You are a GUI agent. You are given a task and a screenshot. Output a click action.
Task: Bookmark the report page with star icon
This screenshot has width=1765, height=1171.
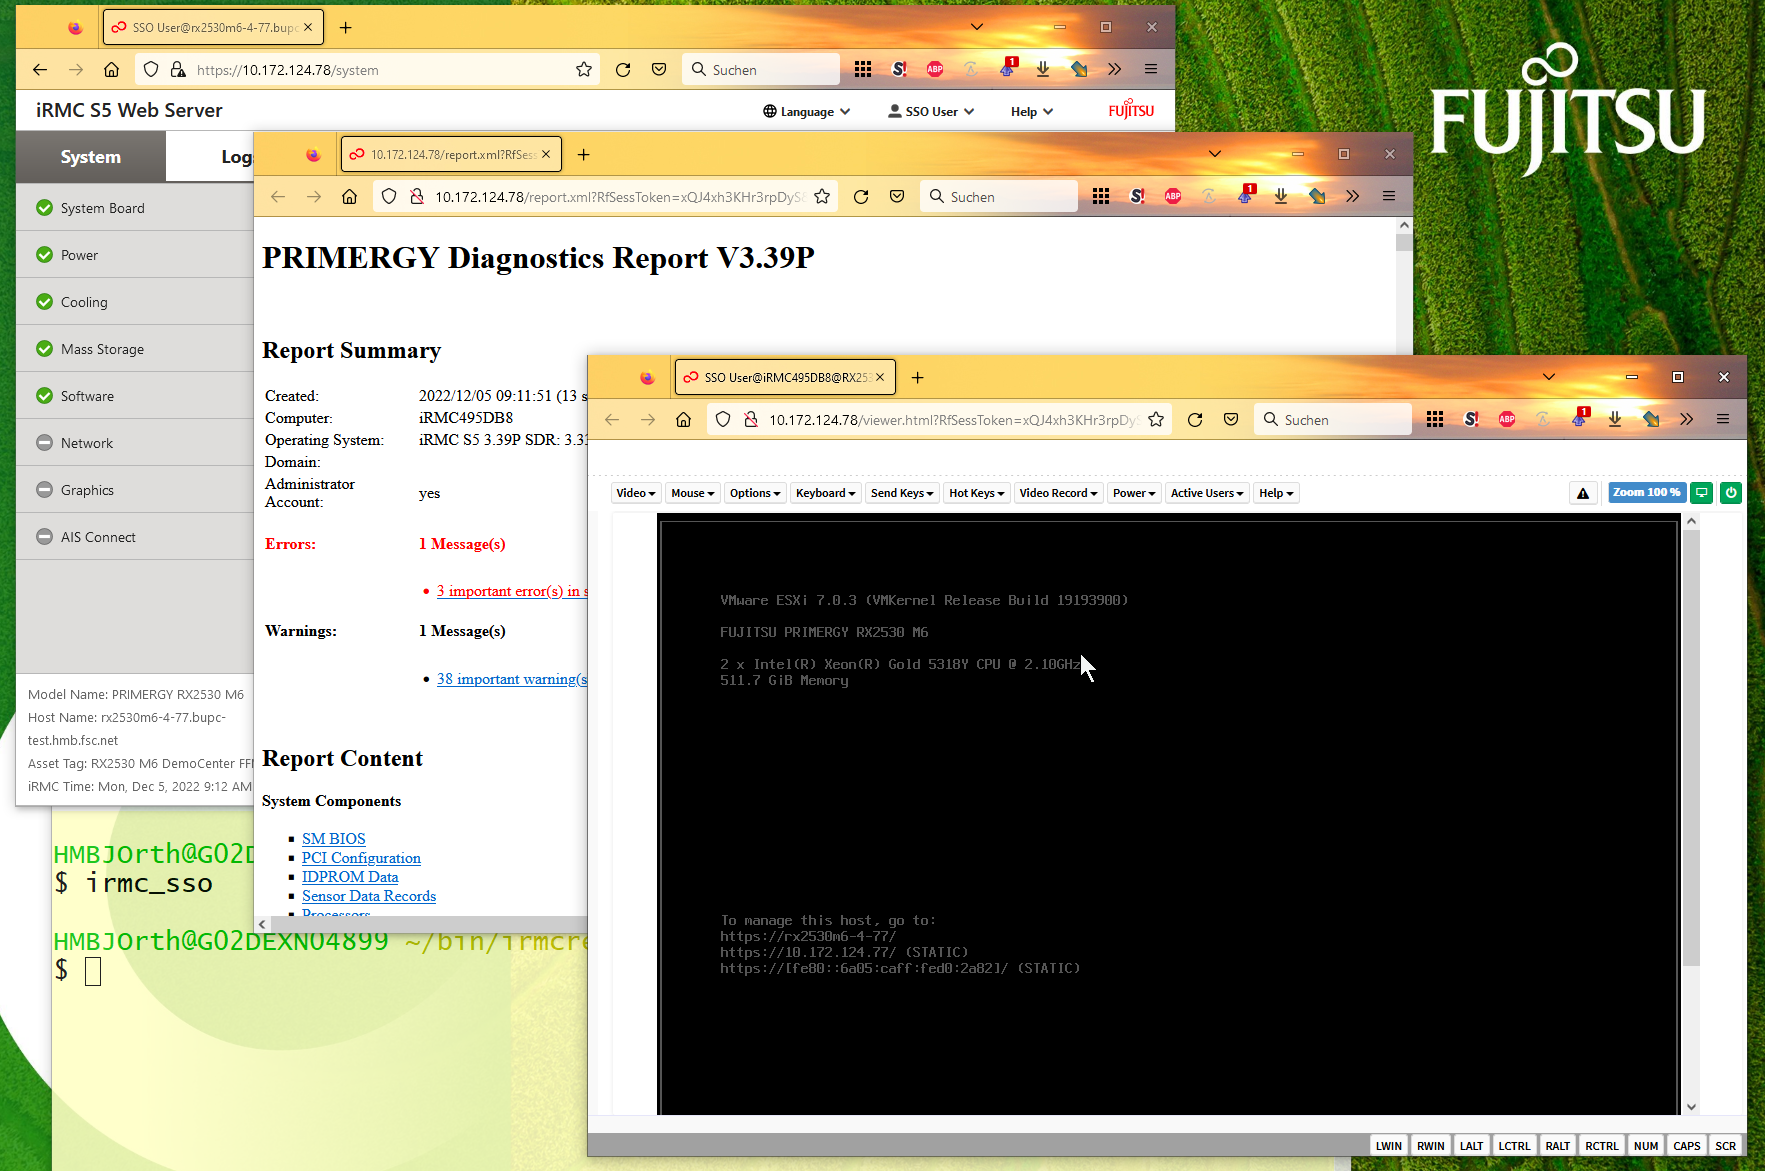[x=822, y=197]
